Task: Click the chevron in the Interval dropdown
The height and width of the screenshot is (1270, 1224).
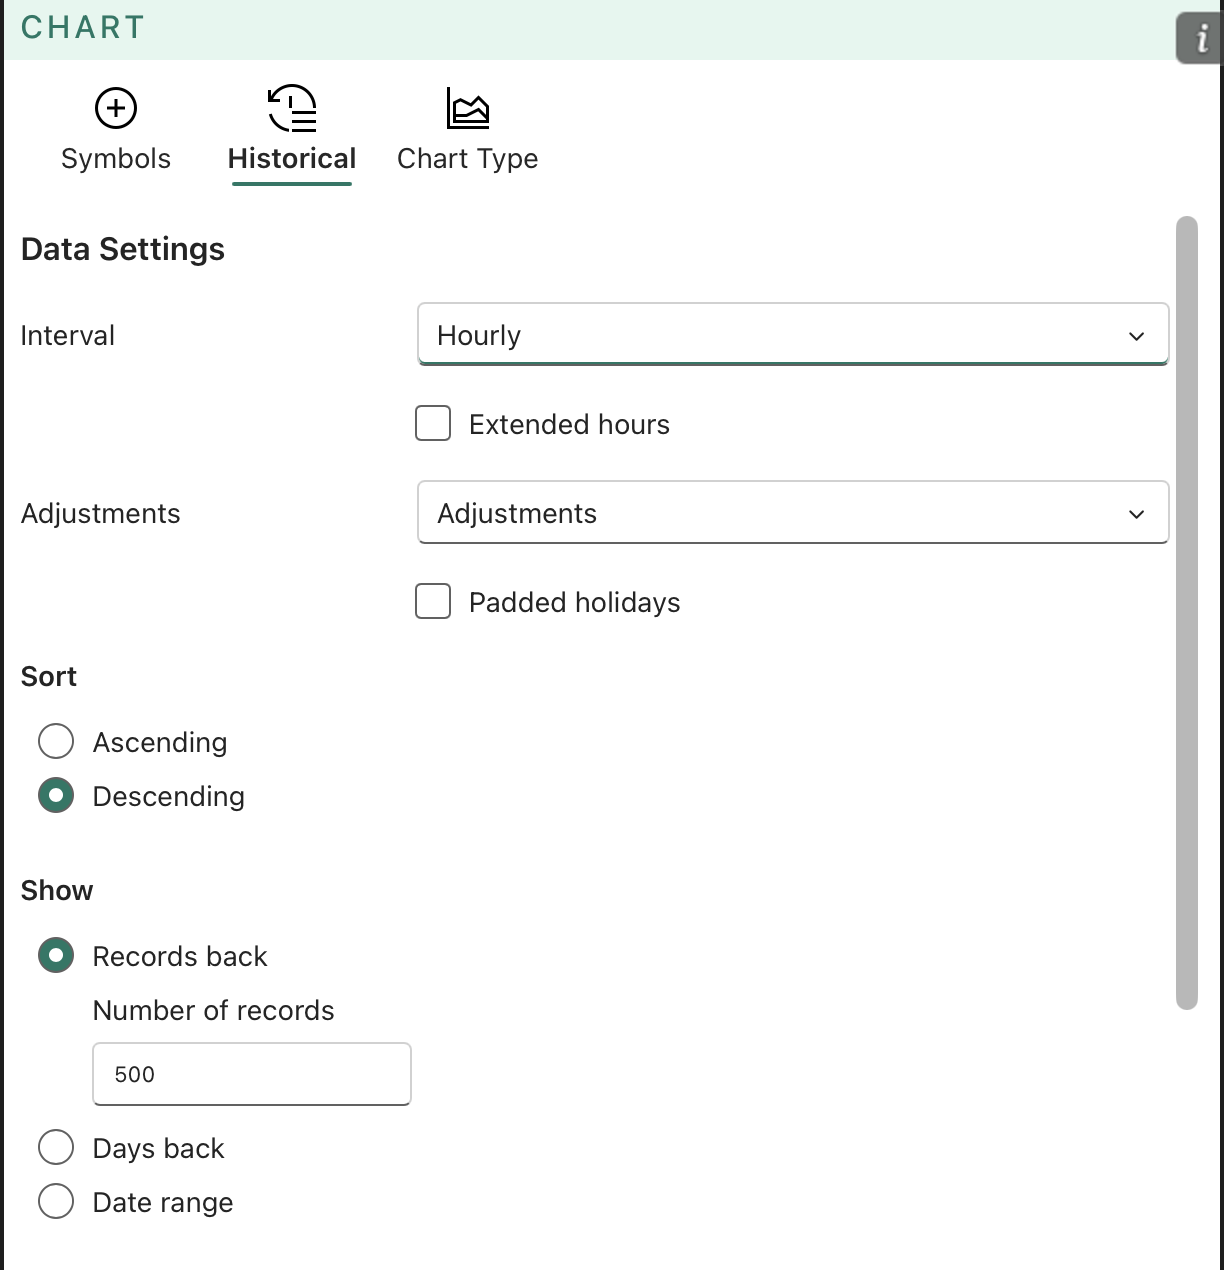Action: tap(1136, 336)
